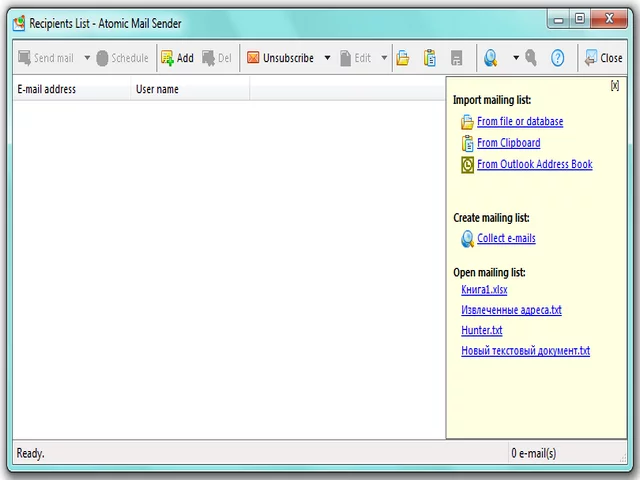
Task: Click the save disk toolbar icon
Action: [x=457, y=58]
